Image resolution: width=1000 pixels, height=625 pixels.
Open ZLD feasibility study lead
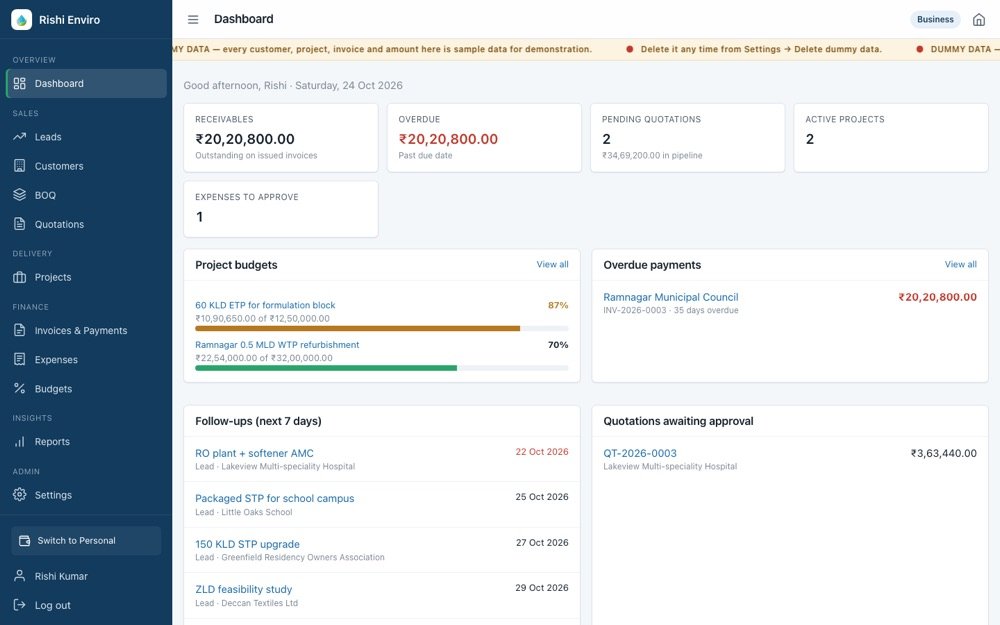(x=243, y=589)
